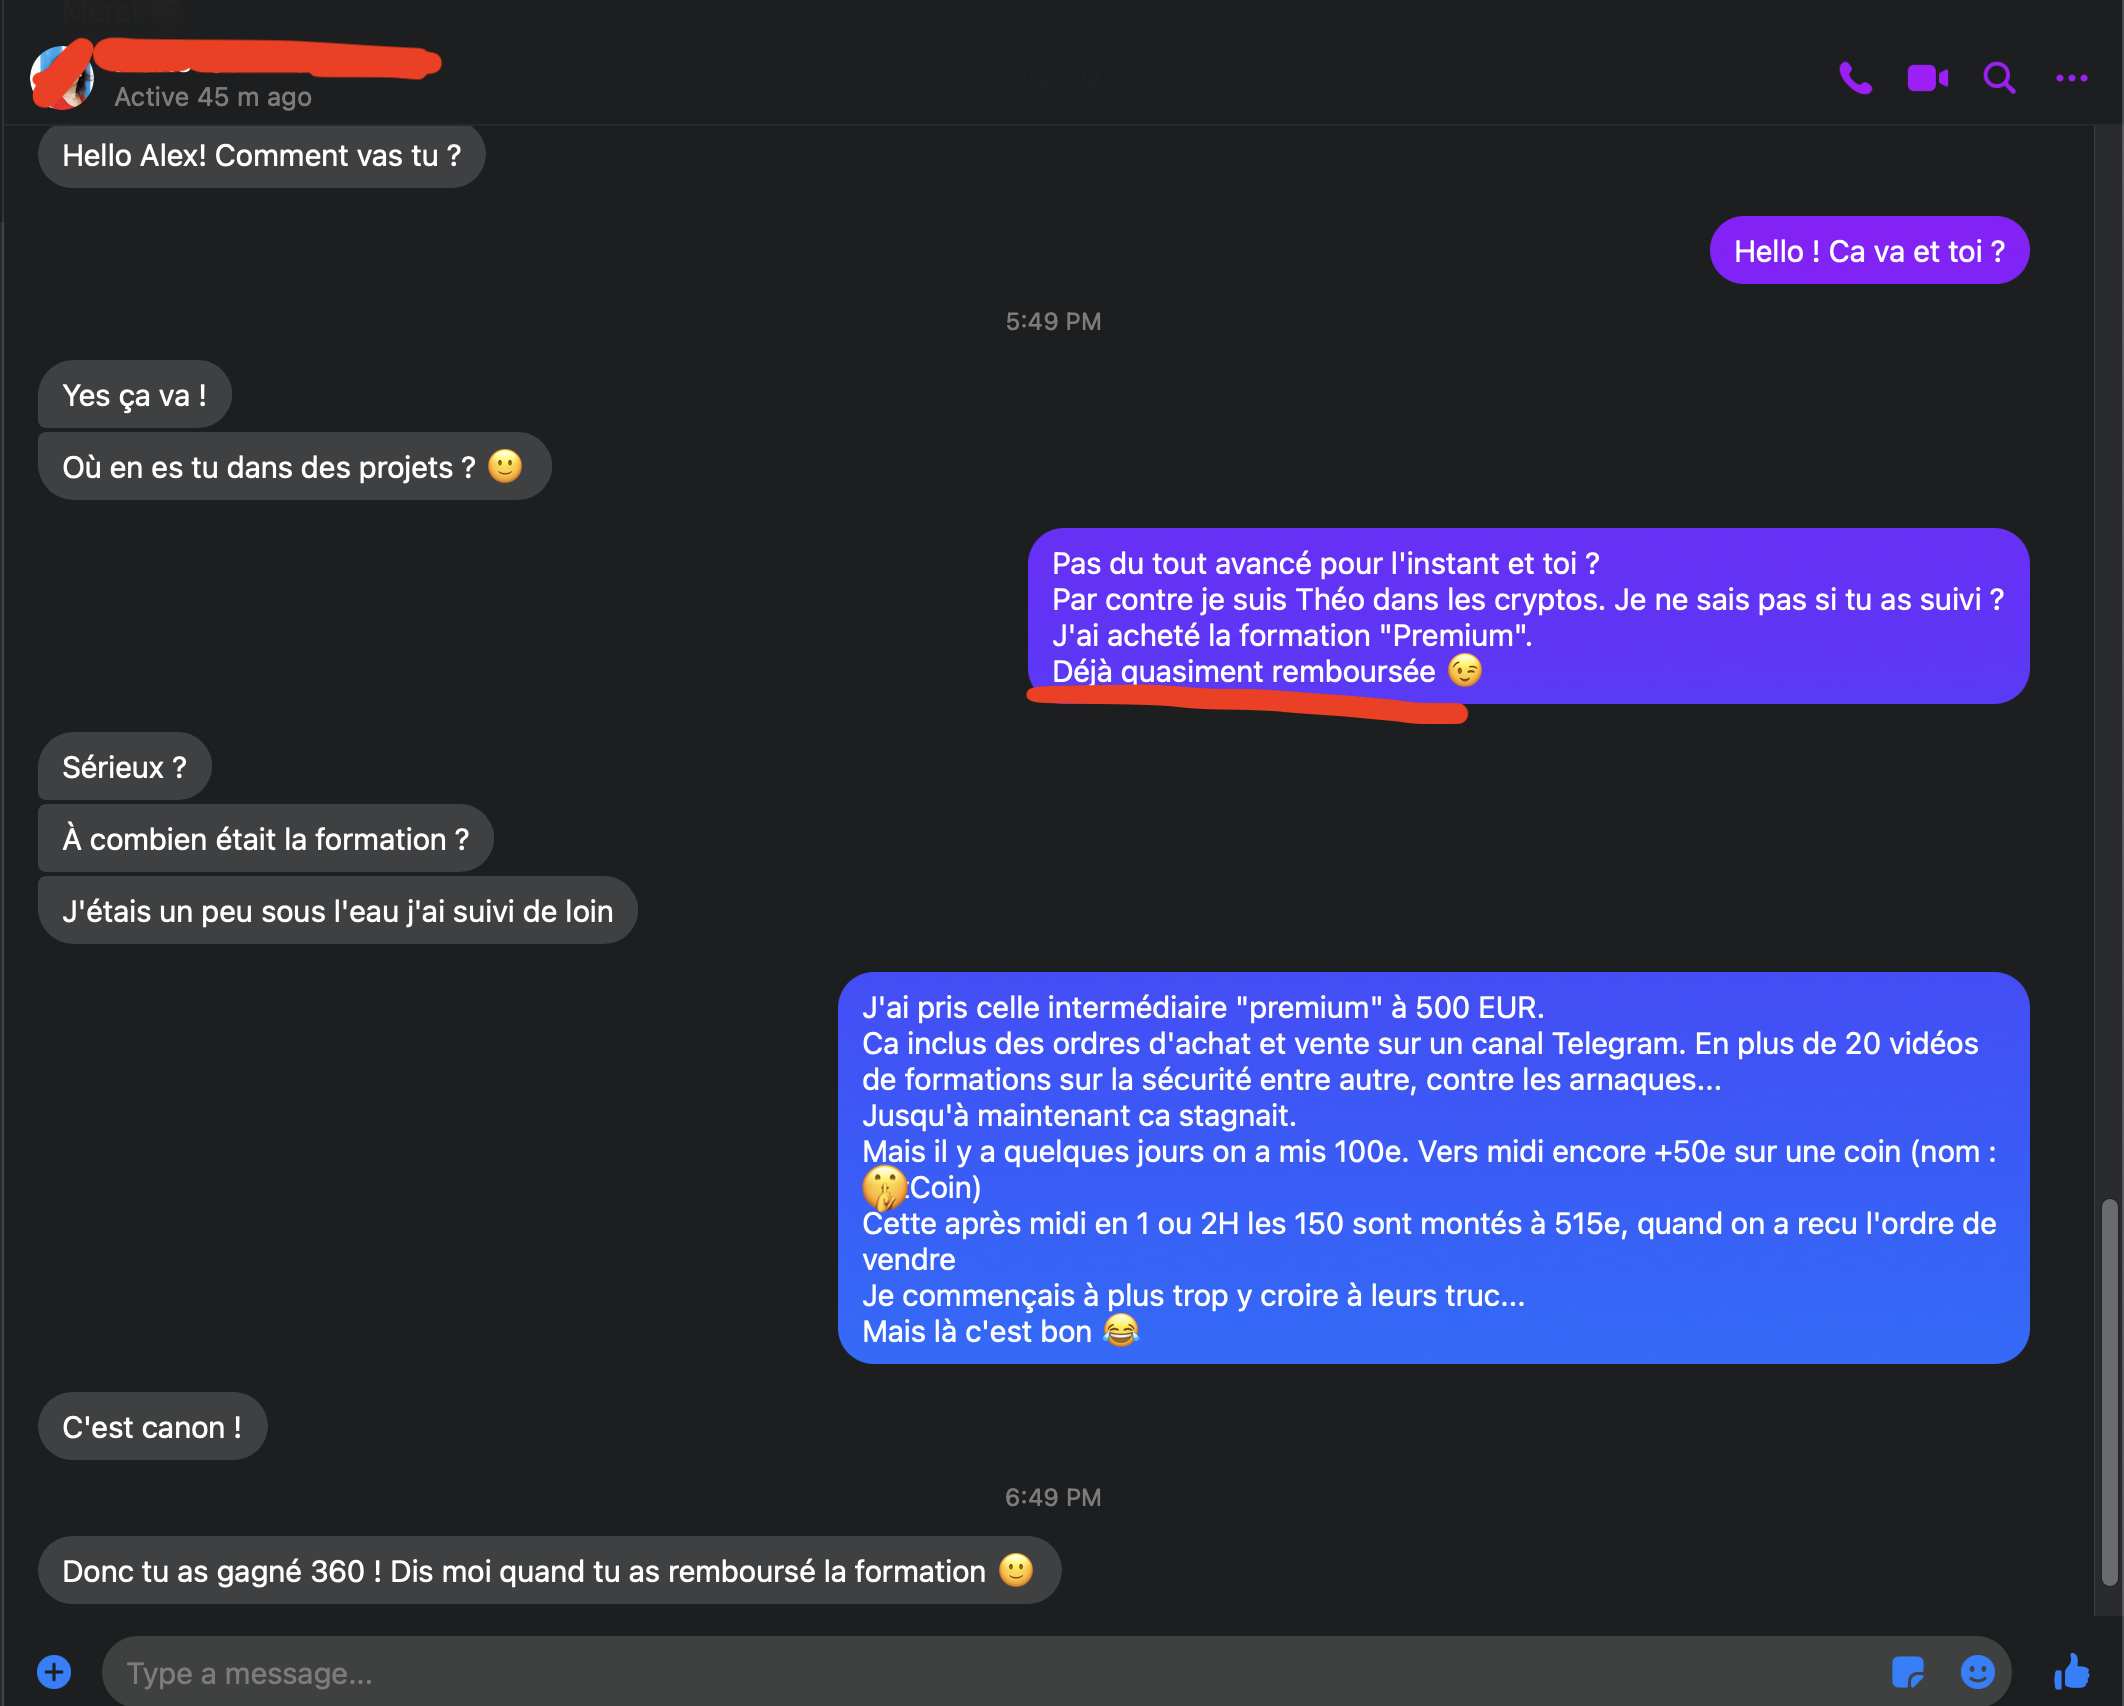Click the contact's profile avatar
The width and height of the screenshot is (2124, 1706).
pyautogui.click(x=62, y=78)
